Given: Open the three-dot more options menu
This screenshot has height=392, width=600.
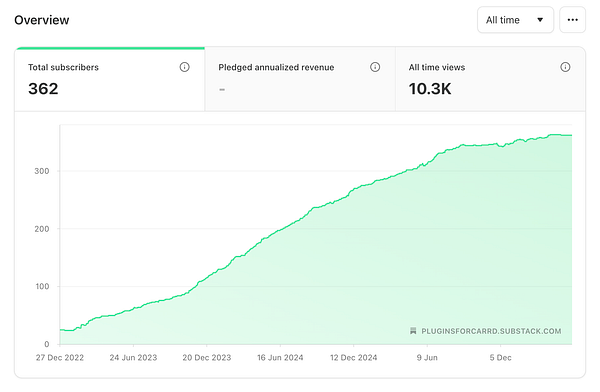Looking at the screenshot, I should click(x=572, y=20).
